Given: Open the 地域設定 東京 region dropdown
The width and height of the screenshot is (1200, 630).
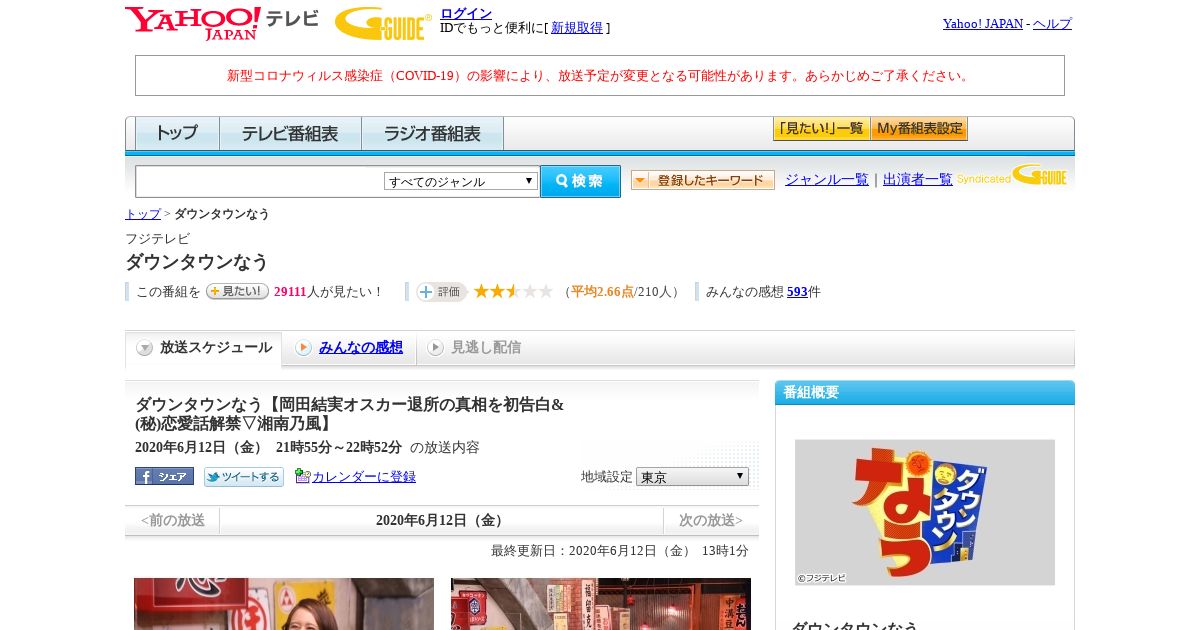Looking at the screenshot, I should pyautogui.click(x=692, y=477).
